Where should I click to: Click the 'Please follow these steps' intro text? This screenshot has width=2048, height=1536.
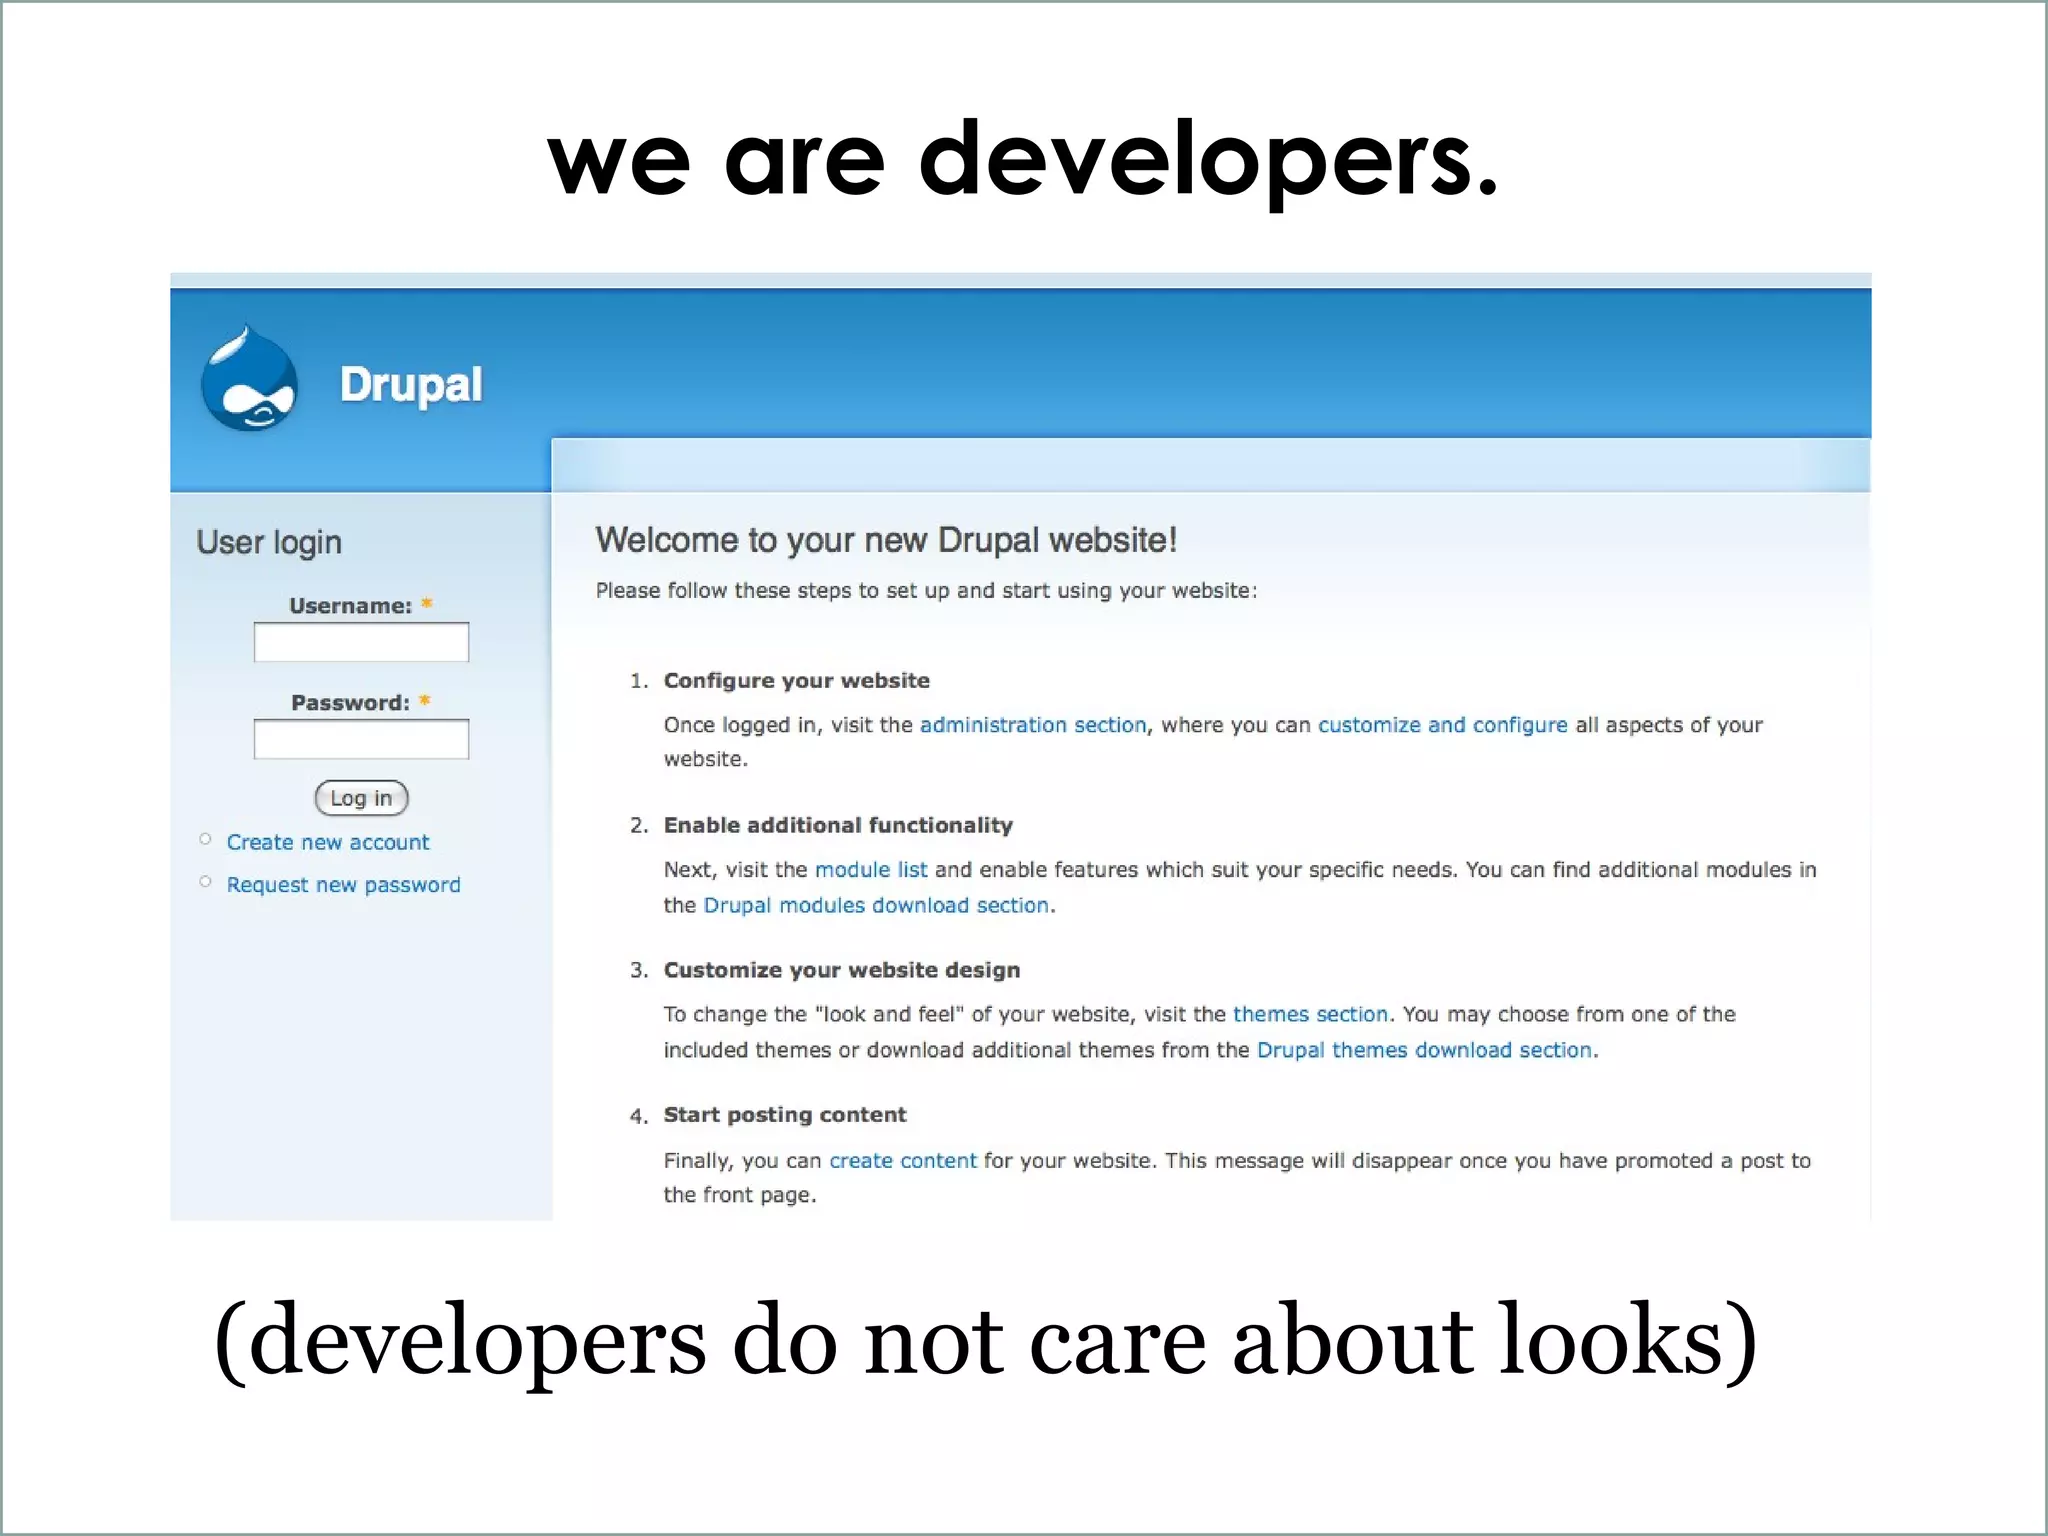pos(926,591)
